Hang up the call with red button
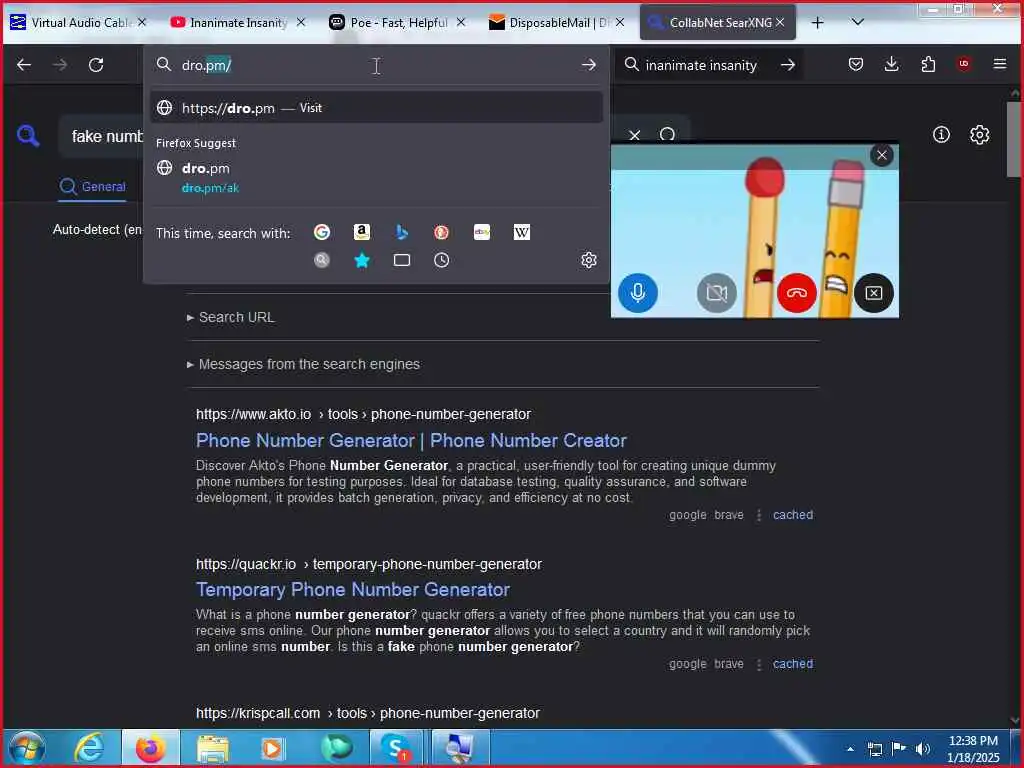Screen dimensions: 1024x768 click(796, 292)
